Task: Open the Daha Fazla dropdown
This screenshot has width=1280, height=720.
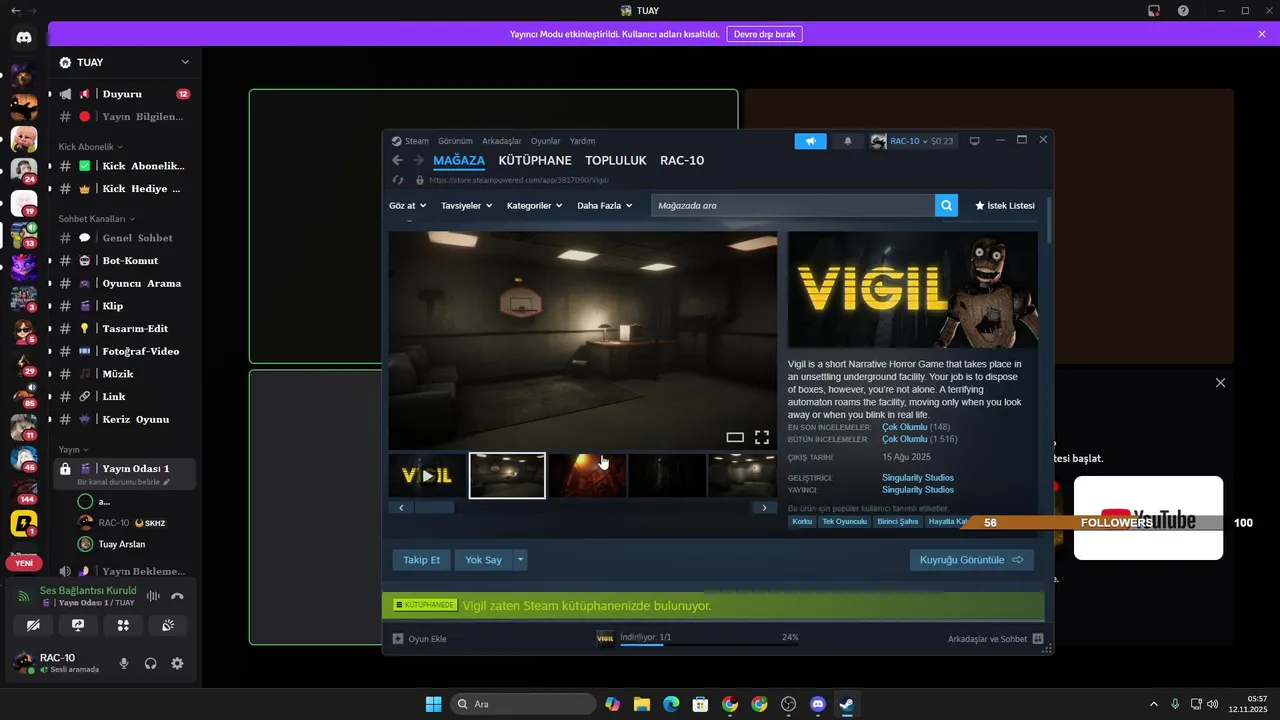Action: (605, 205)
